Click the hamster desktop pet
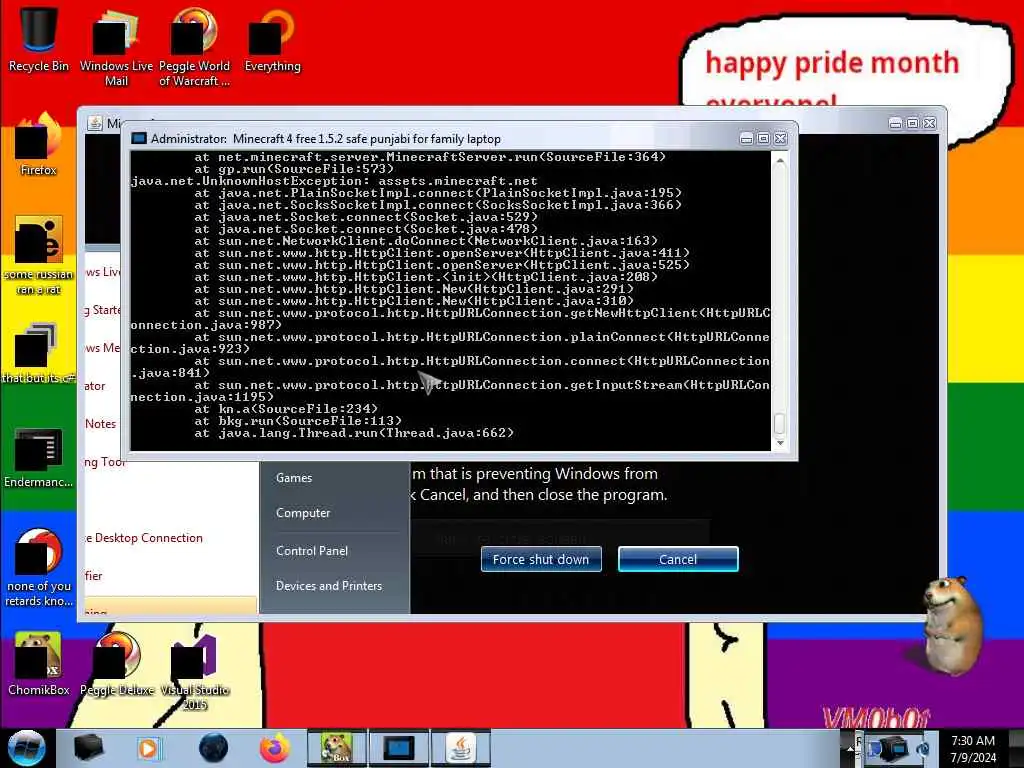 coord(953,626)
